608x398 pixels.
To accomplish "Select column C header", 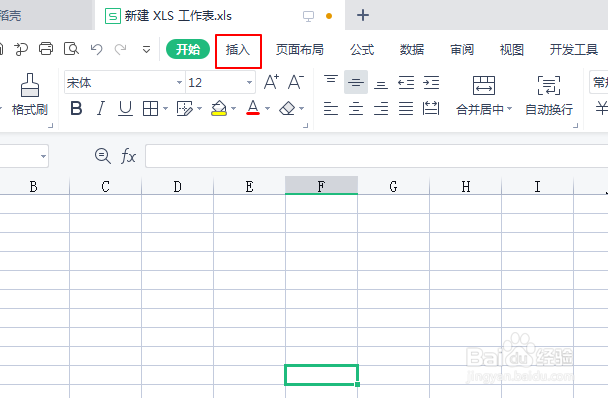I will (105, 187).
